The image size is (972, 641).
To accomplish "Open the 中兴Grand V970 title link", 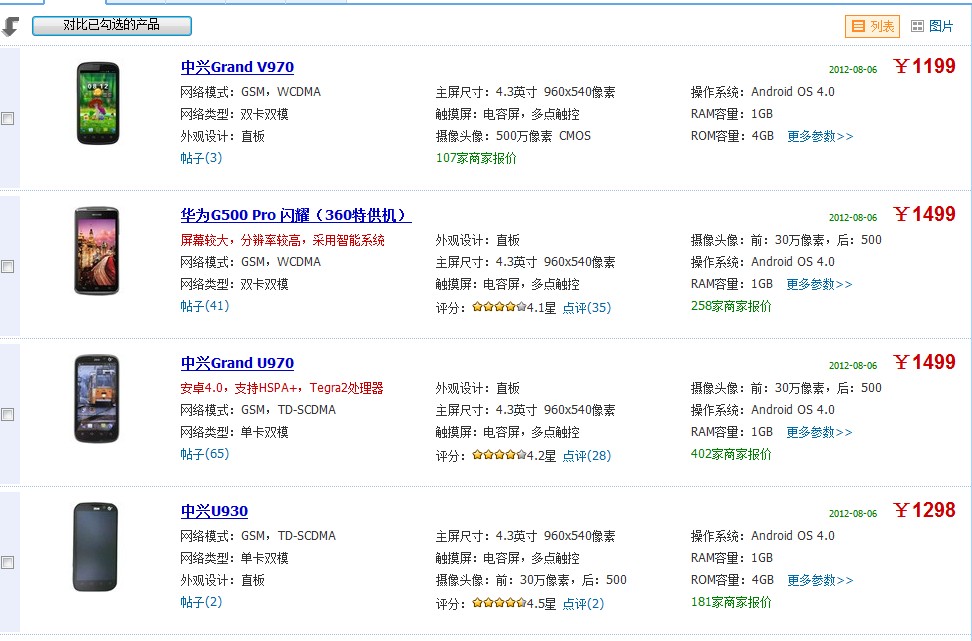I will (237, 67).
